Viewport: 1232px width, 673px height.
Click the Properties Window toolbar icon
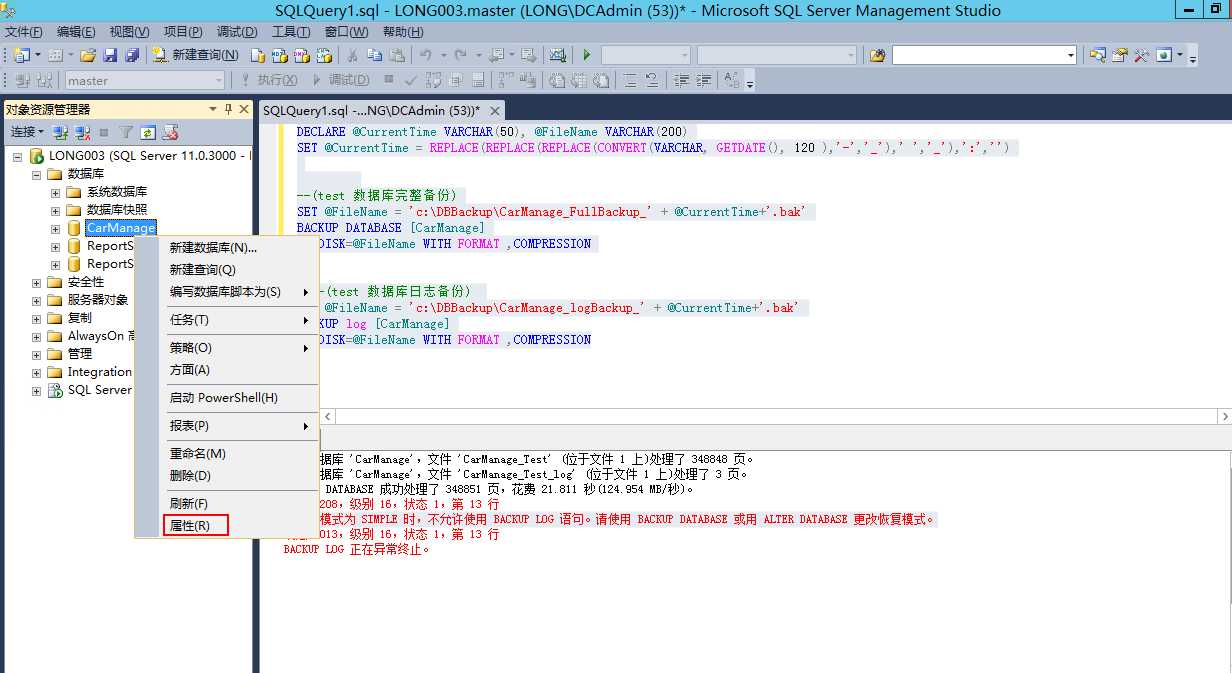(x=1120, y=55)
